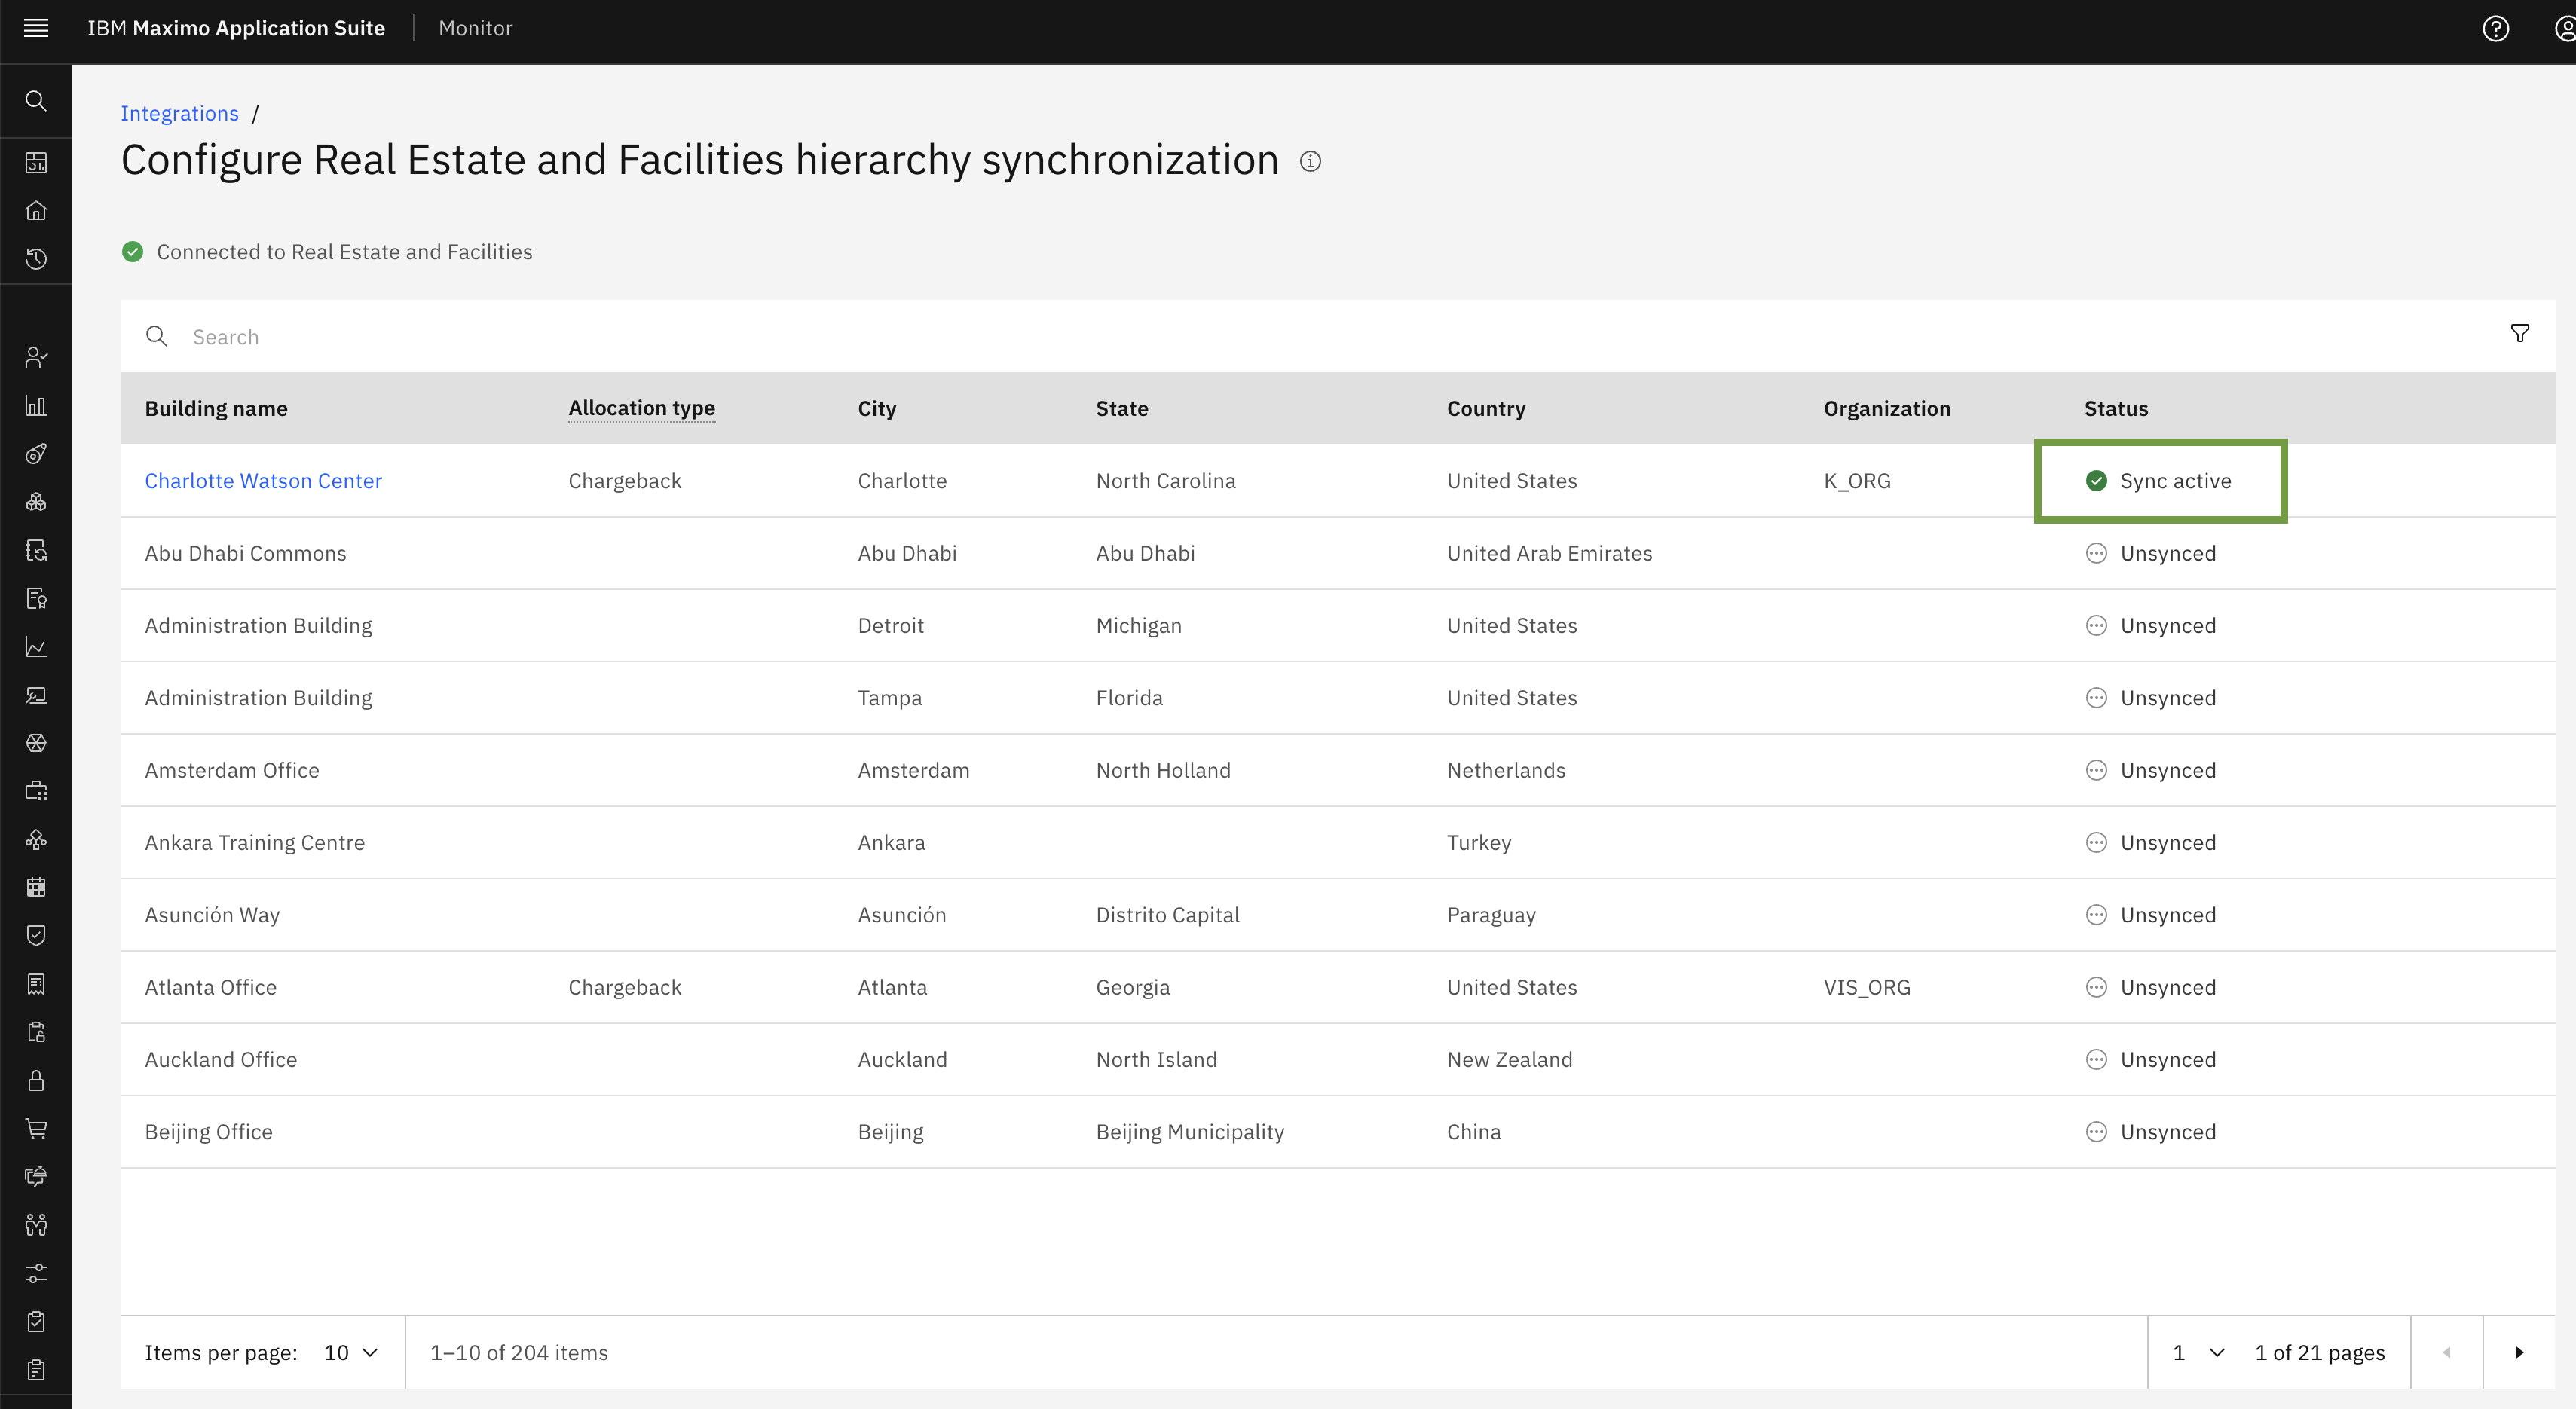Select the Monitor application label
This screenshot has width=2576, height=1409.
click(x=475, y=28)
